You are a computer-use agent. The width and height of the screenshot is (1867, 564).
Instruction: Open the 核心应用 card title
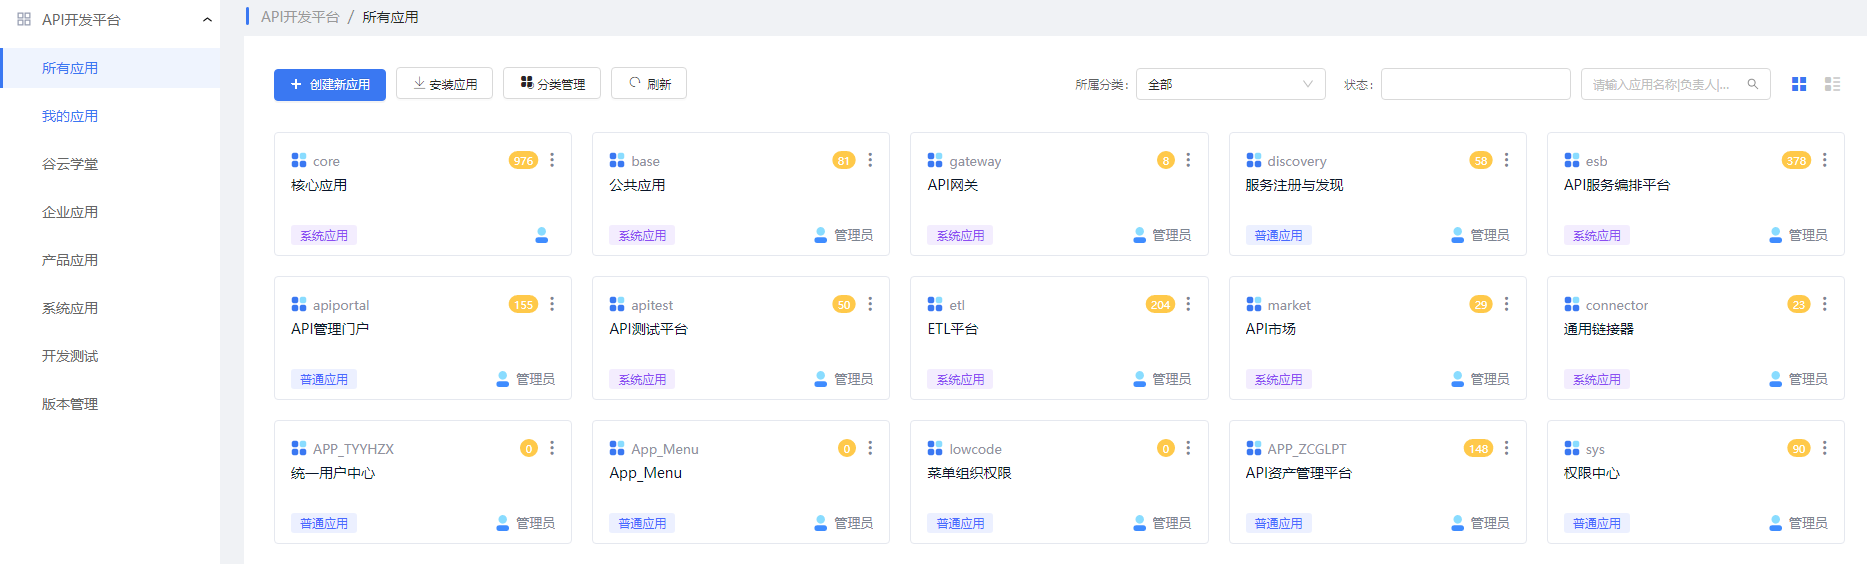point(319,185)
